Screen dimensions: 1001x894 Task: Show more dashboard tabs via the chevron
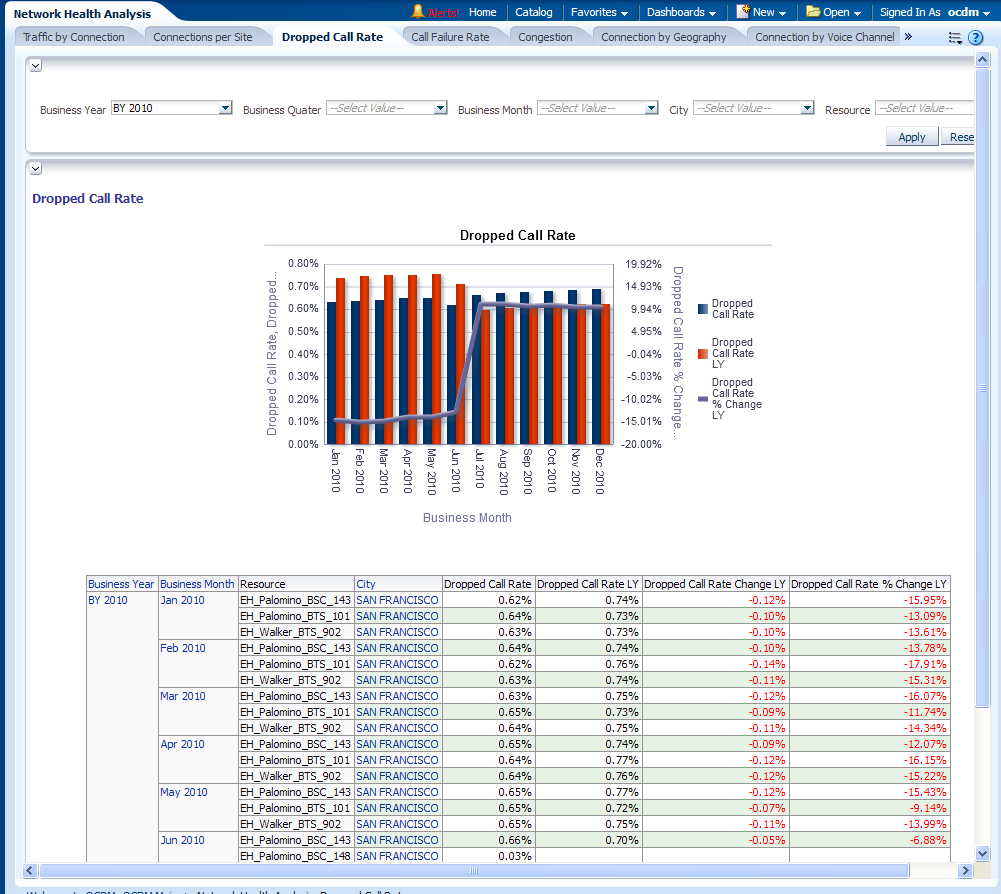click(x=908, y=37)
